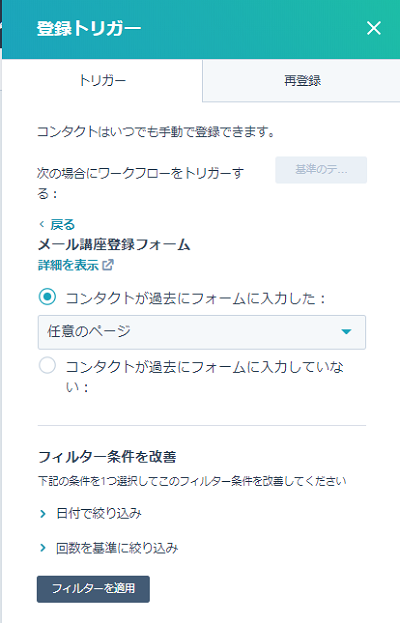This screenshot has height=623, width=400.
Task: Click the コンタクトが過去にフォームに入力した option label
Action: [x=195, y=298]
